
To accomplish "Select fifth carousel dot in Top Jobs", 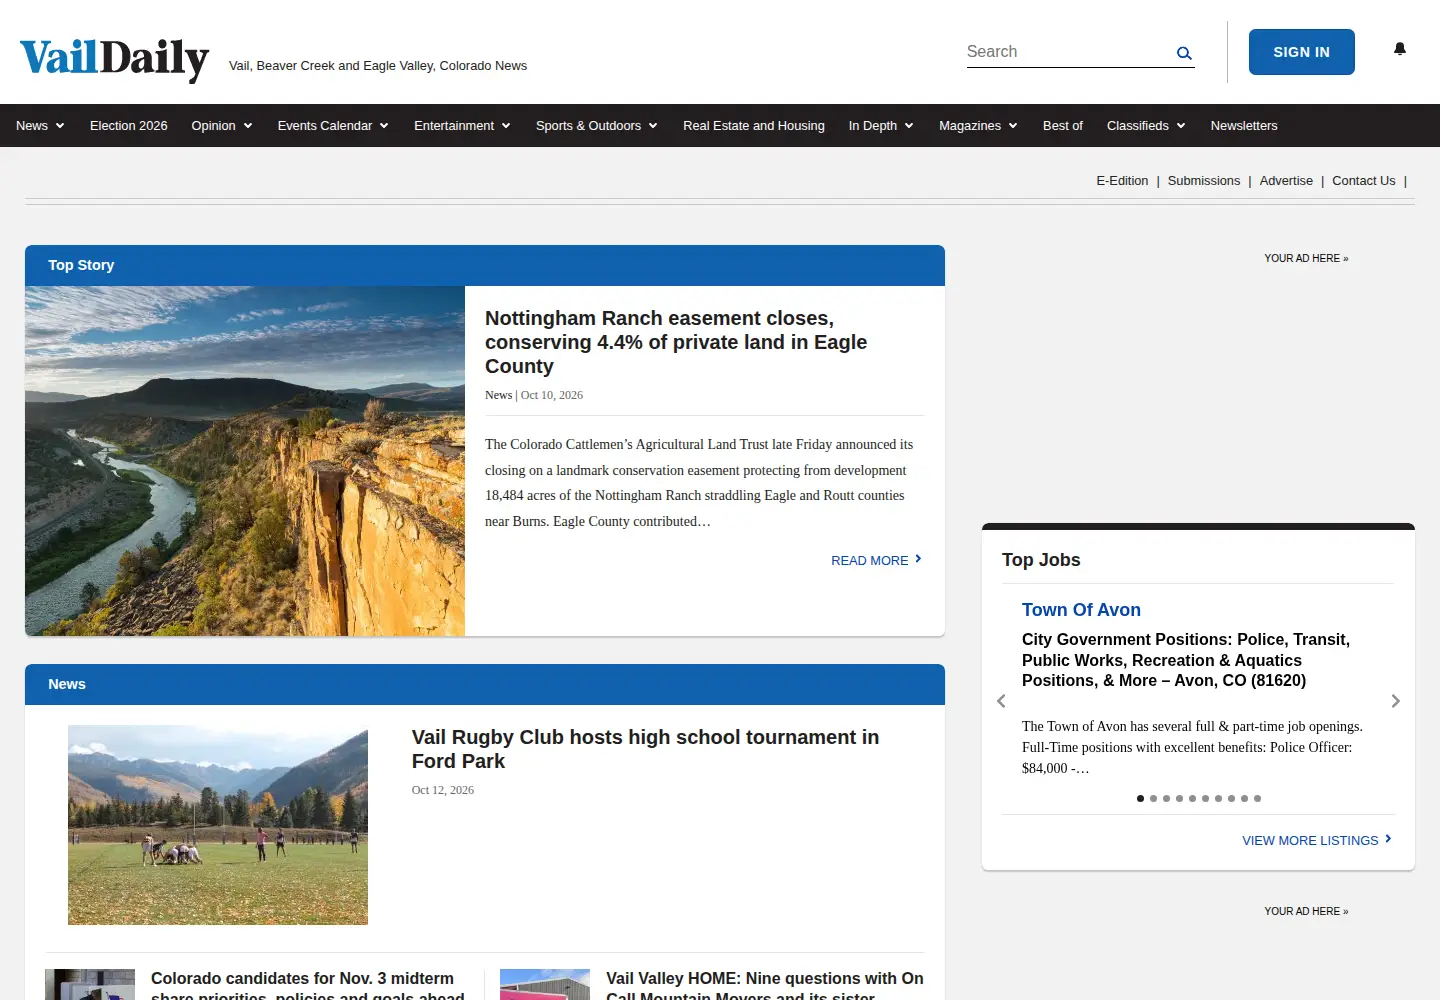I will coord(1192,798).
